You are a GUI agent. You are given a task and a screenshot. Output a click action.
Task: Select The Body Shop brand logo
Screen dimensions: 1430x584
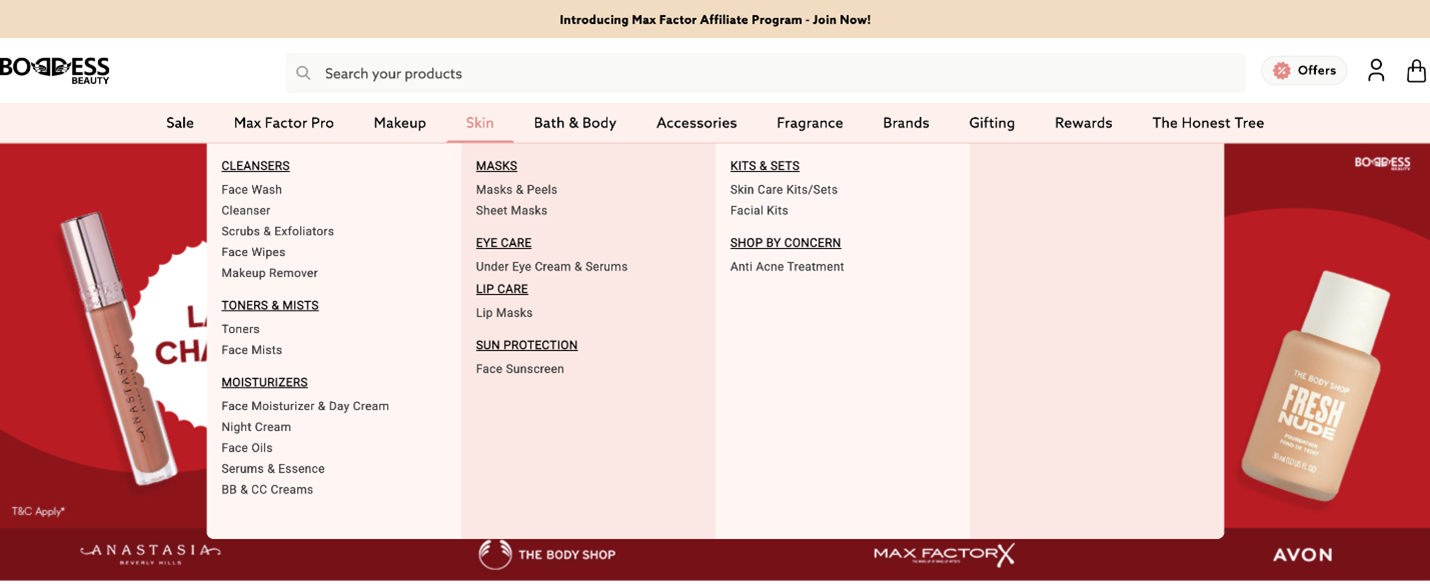click(546, 554)
